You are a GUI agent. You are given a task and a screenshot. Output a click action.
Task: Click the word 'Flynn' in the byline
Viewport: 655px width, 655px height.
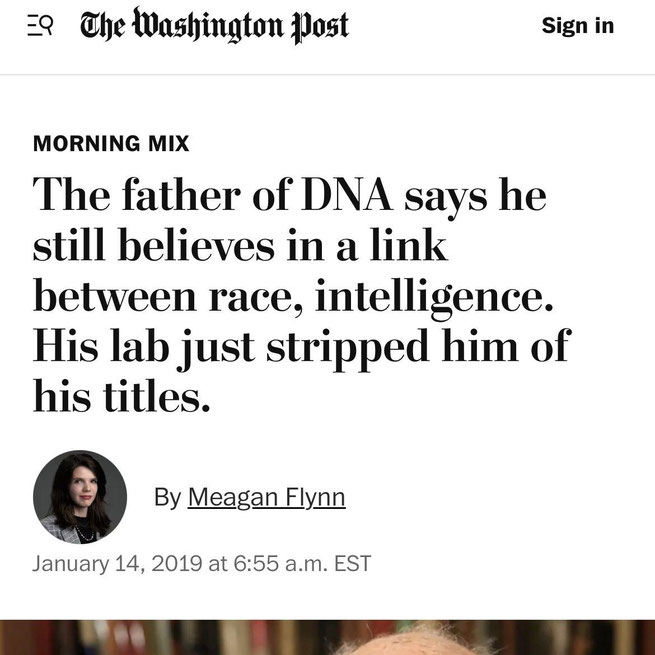pyautogui.click(x=309, y=497)
